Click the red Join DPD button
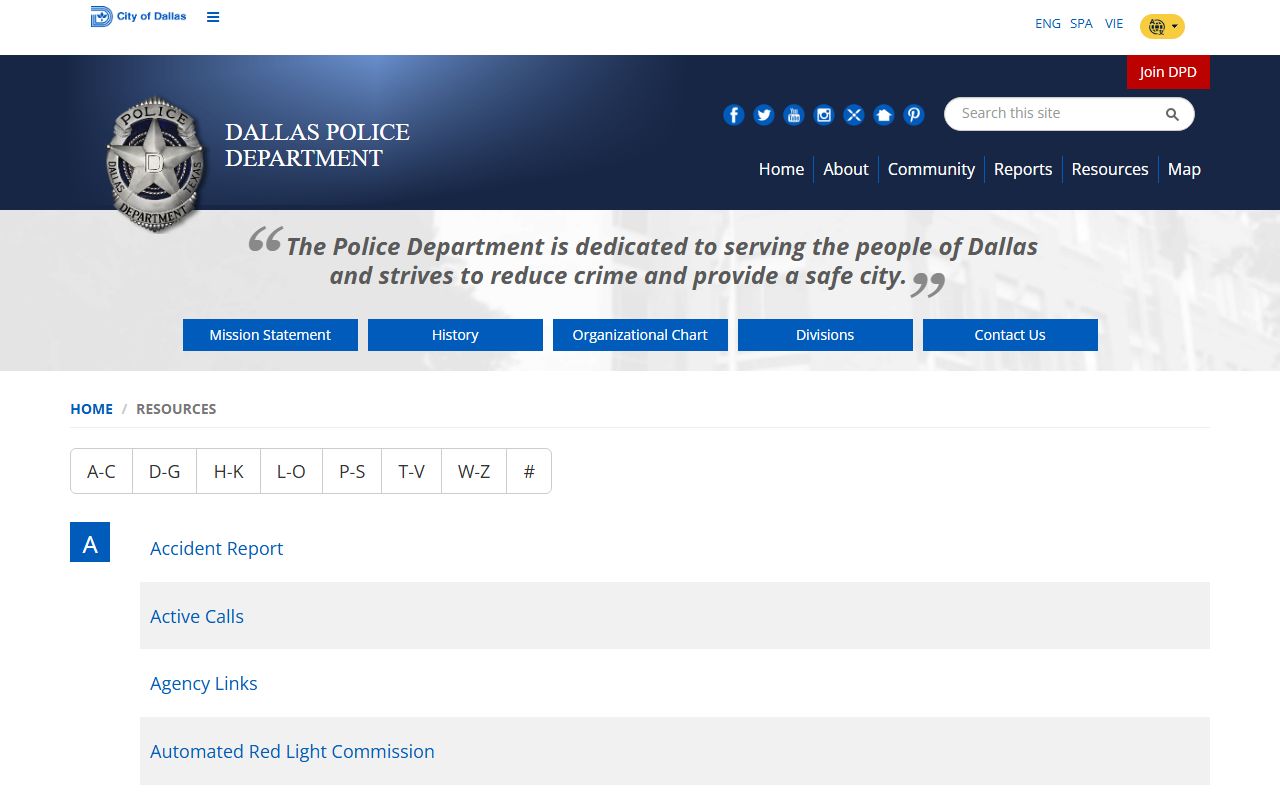The height and width of the screenshot is (800, 1280). pyautogui.click(x=1168, y=72)
